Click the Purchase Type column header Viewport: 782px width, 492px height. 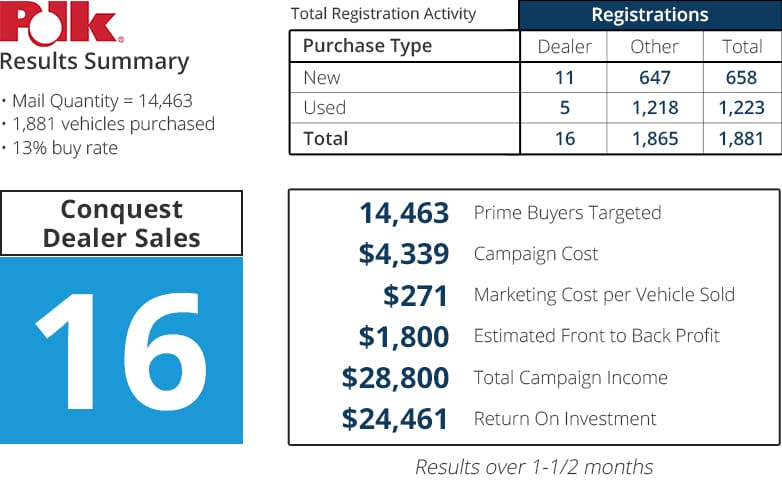(367, 46)
